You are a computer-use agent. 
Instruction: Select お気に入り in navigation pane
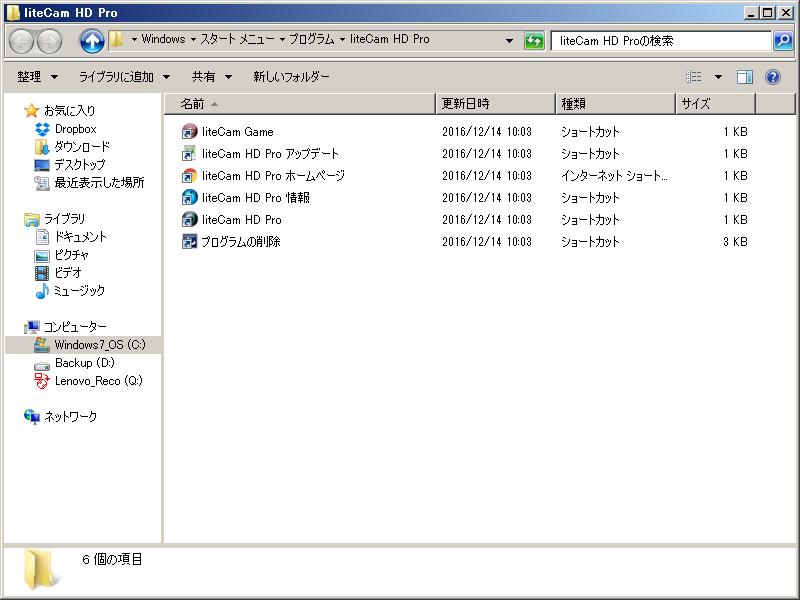[x=69, y=111]
